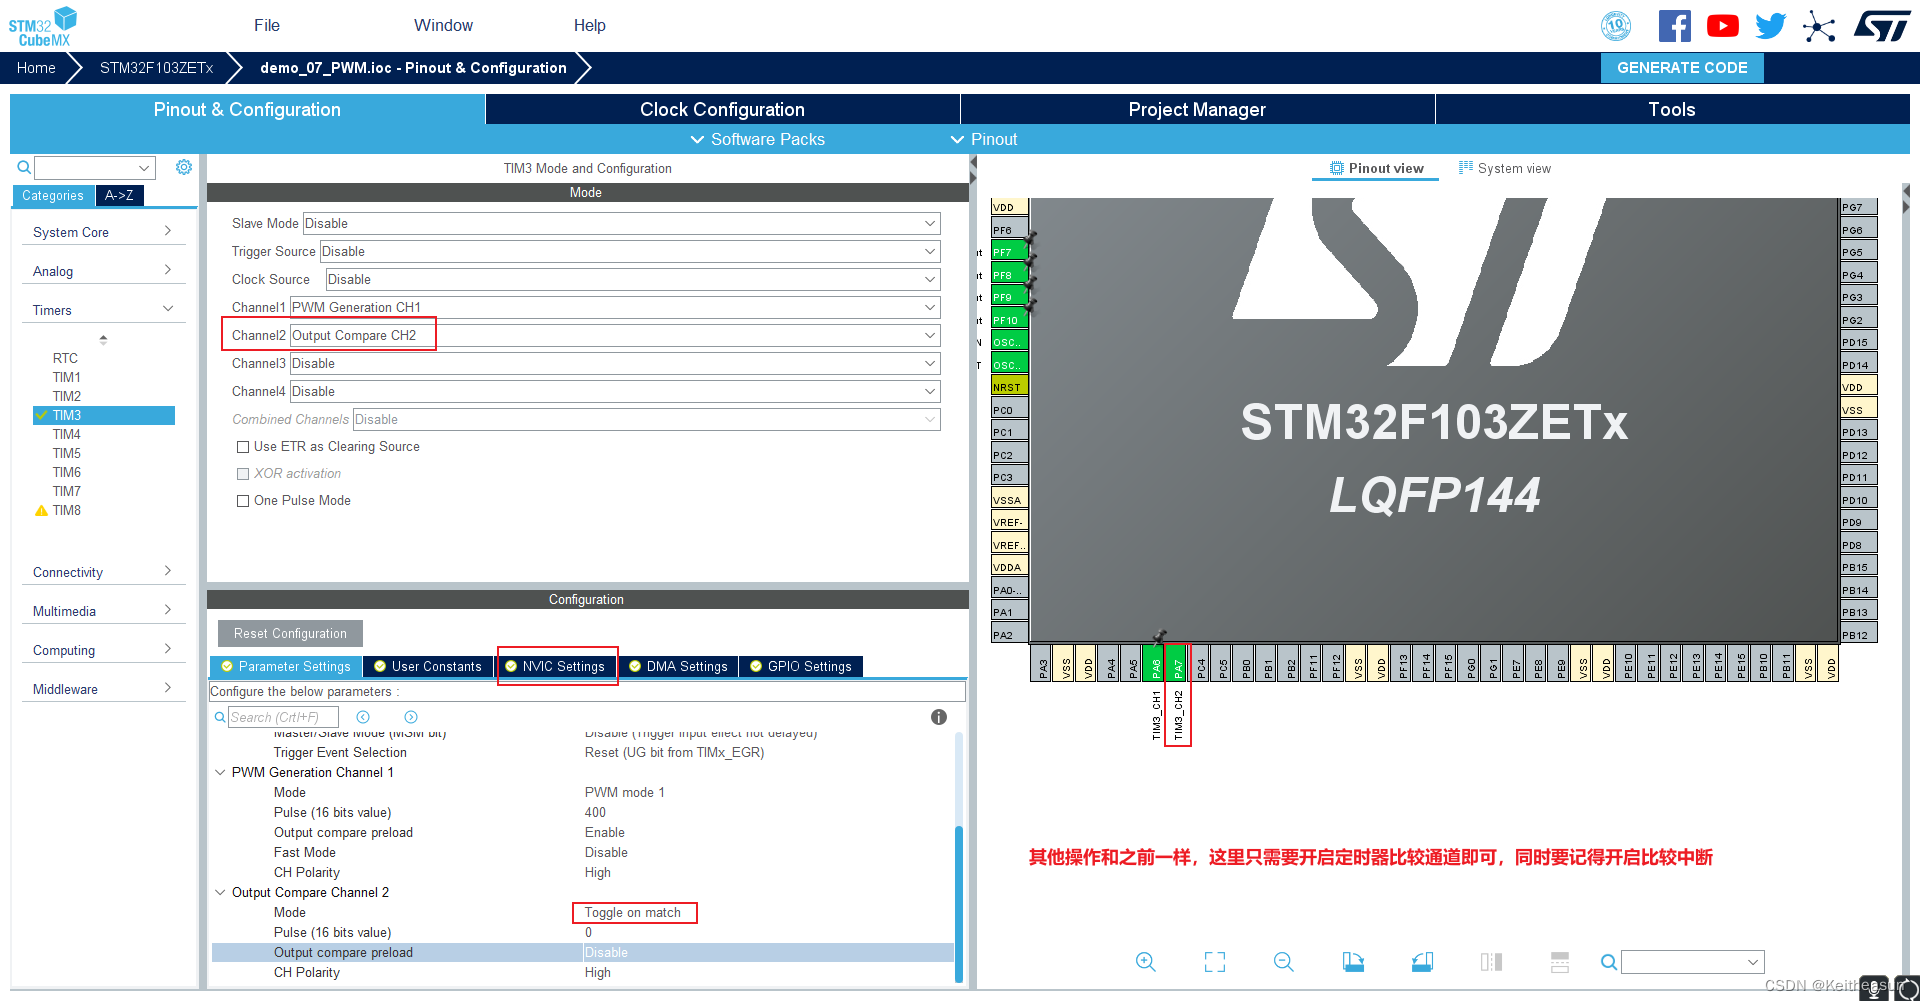Image resolution: width=1920 pixels, height=1001 pixels.
Task: Click the split horizontal view icon
Action: point(1560,962)
